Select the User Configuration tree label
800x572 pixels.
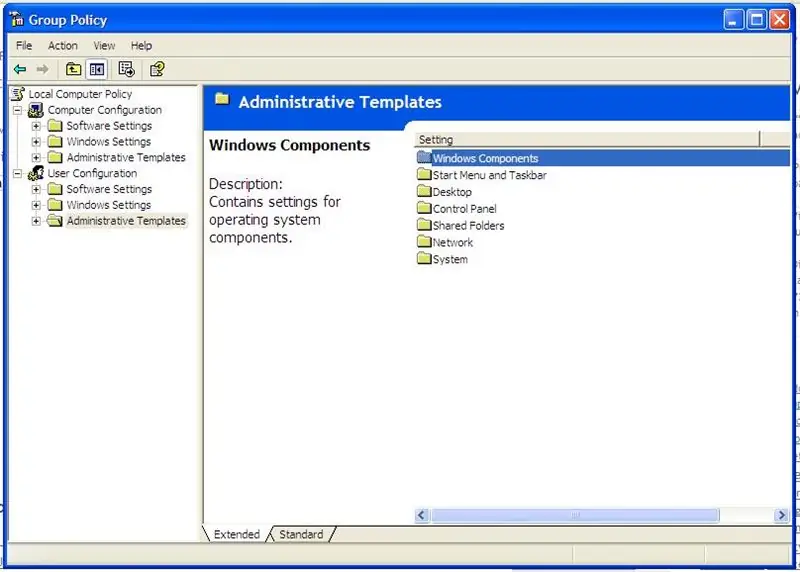pyautogui.click(x=92, y=173)
